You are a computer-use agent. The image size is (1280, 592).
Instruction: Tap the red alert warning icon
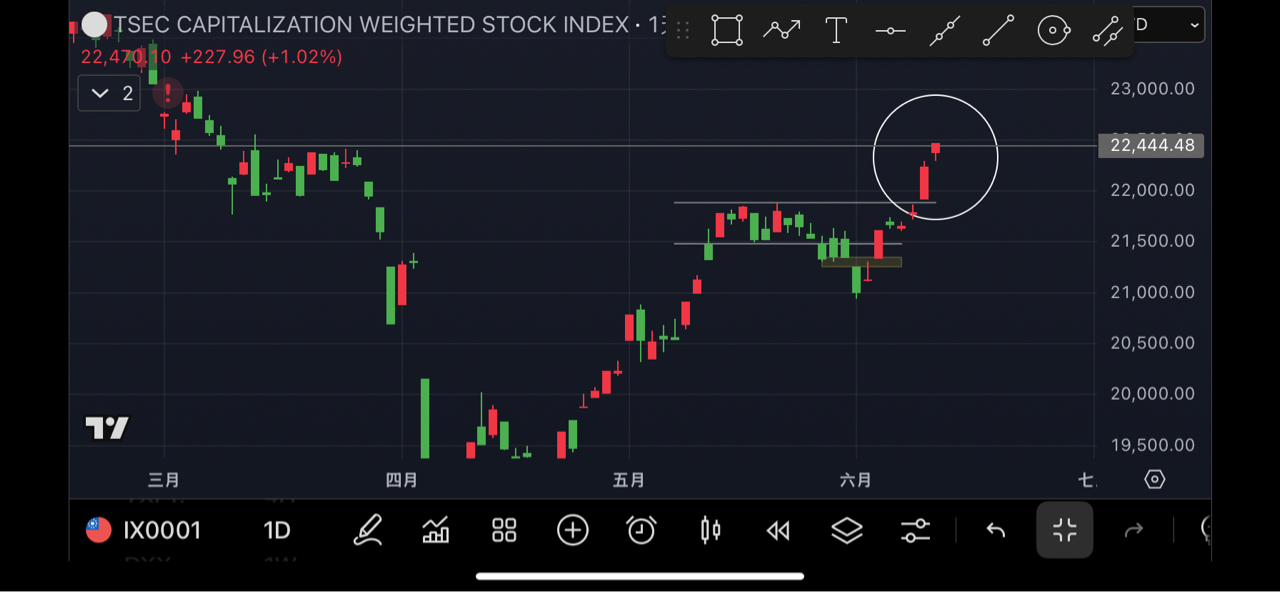coord(168,94)
